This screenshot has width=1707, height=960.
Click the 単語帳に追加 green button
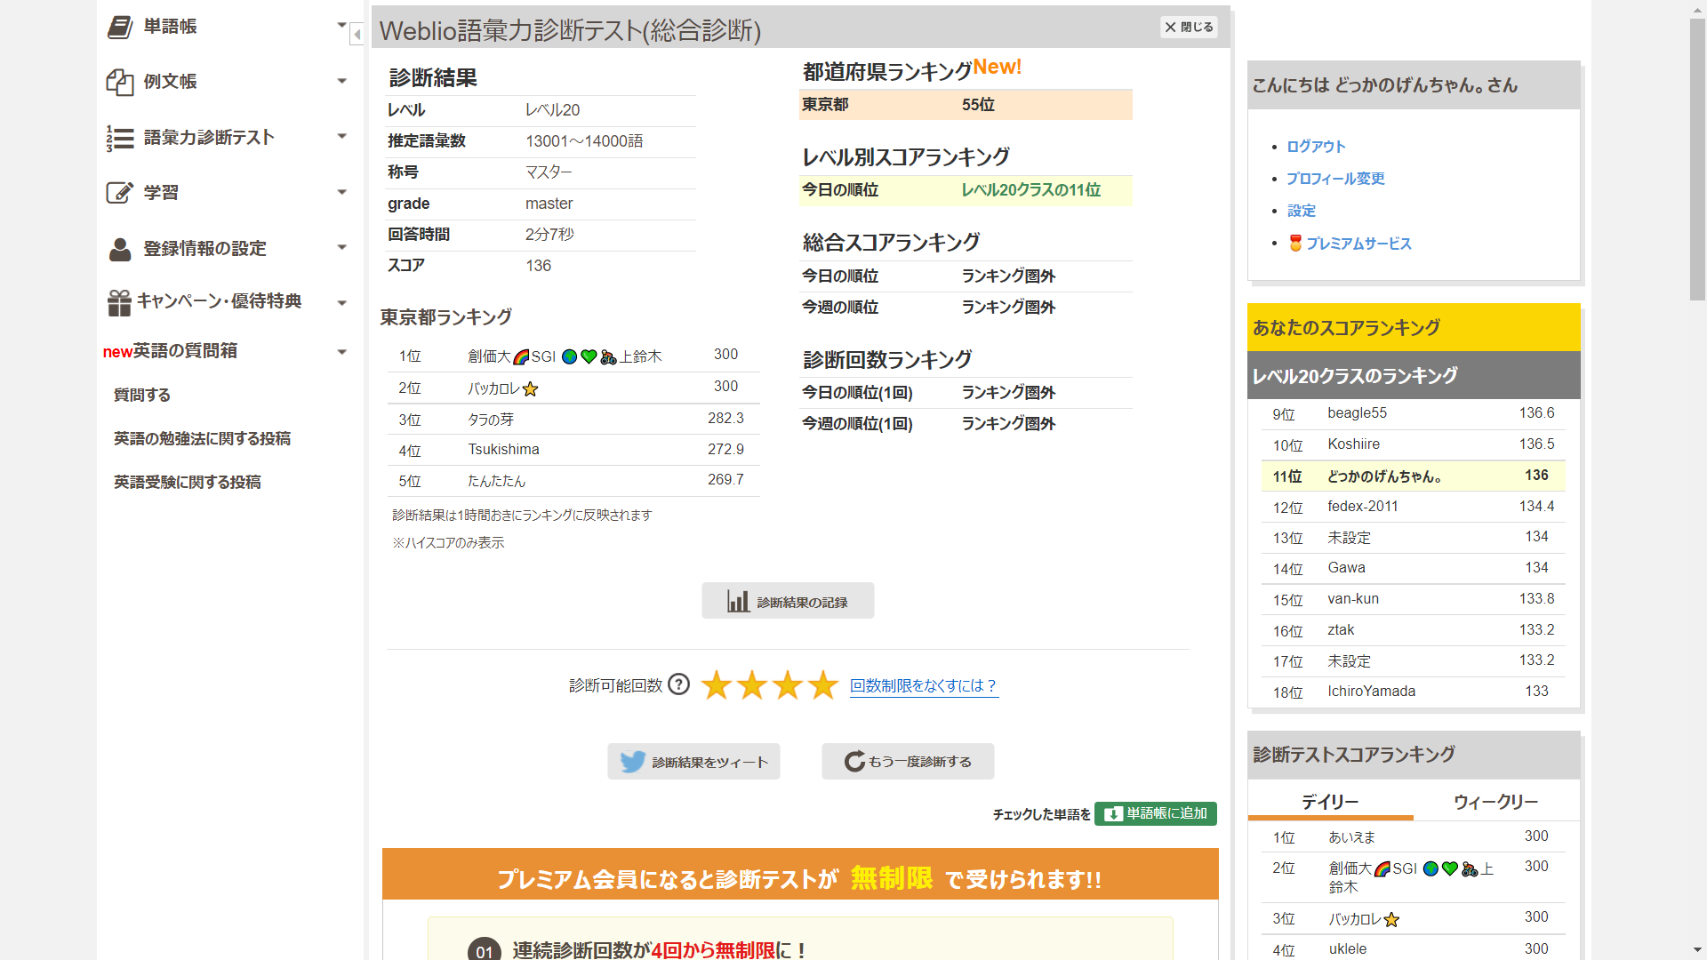tap(1155, 814)
